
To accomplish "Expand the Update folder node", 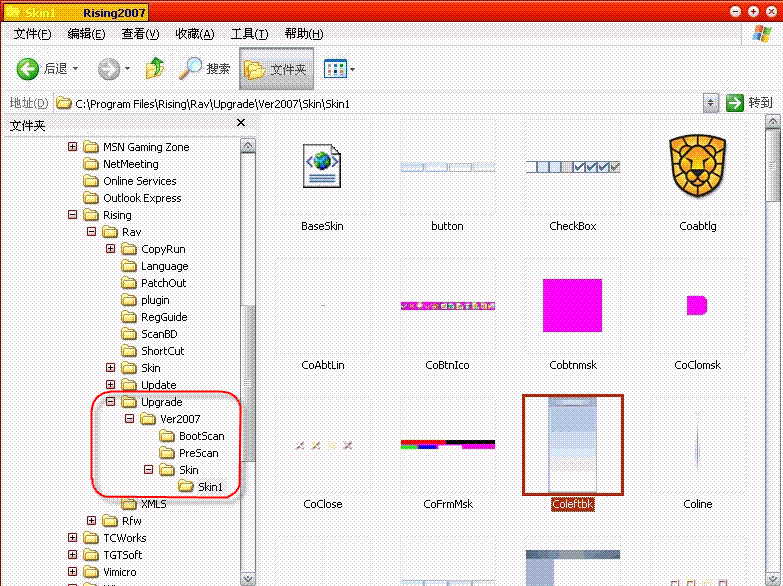I will tap(110, 384).
